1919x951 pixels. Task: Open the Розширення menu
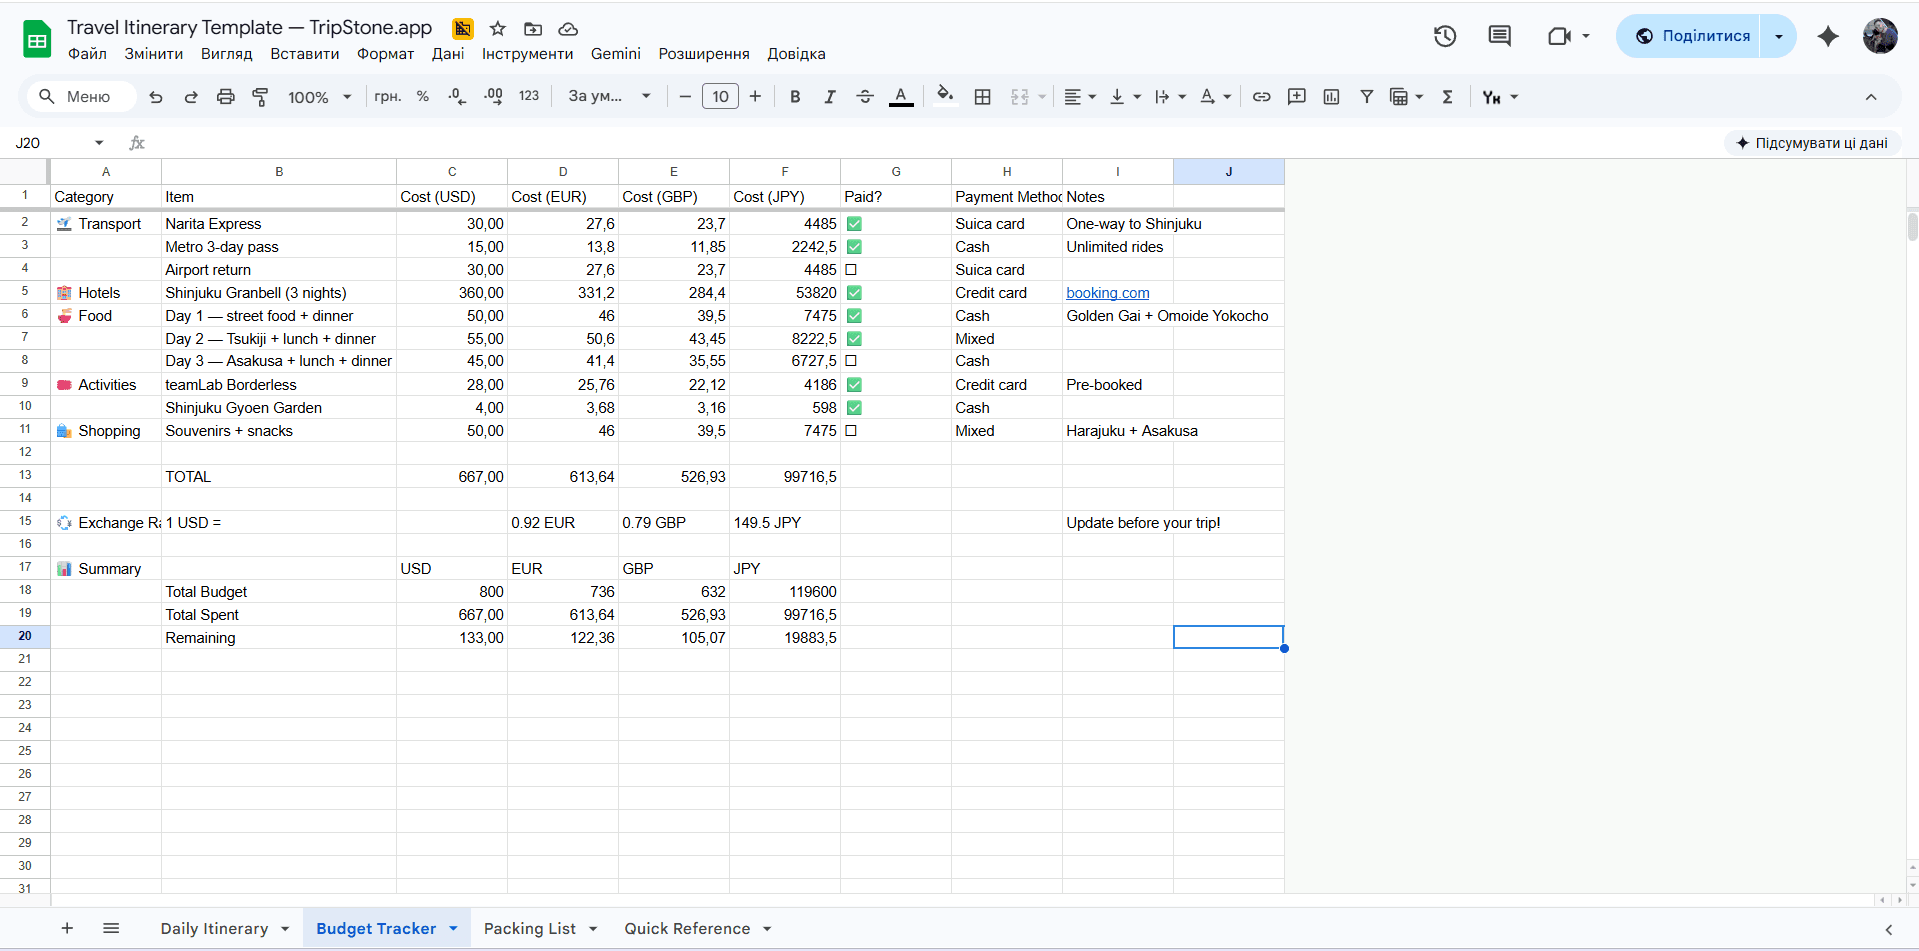(703, 54)
